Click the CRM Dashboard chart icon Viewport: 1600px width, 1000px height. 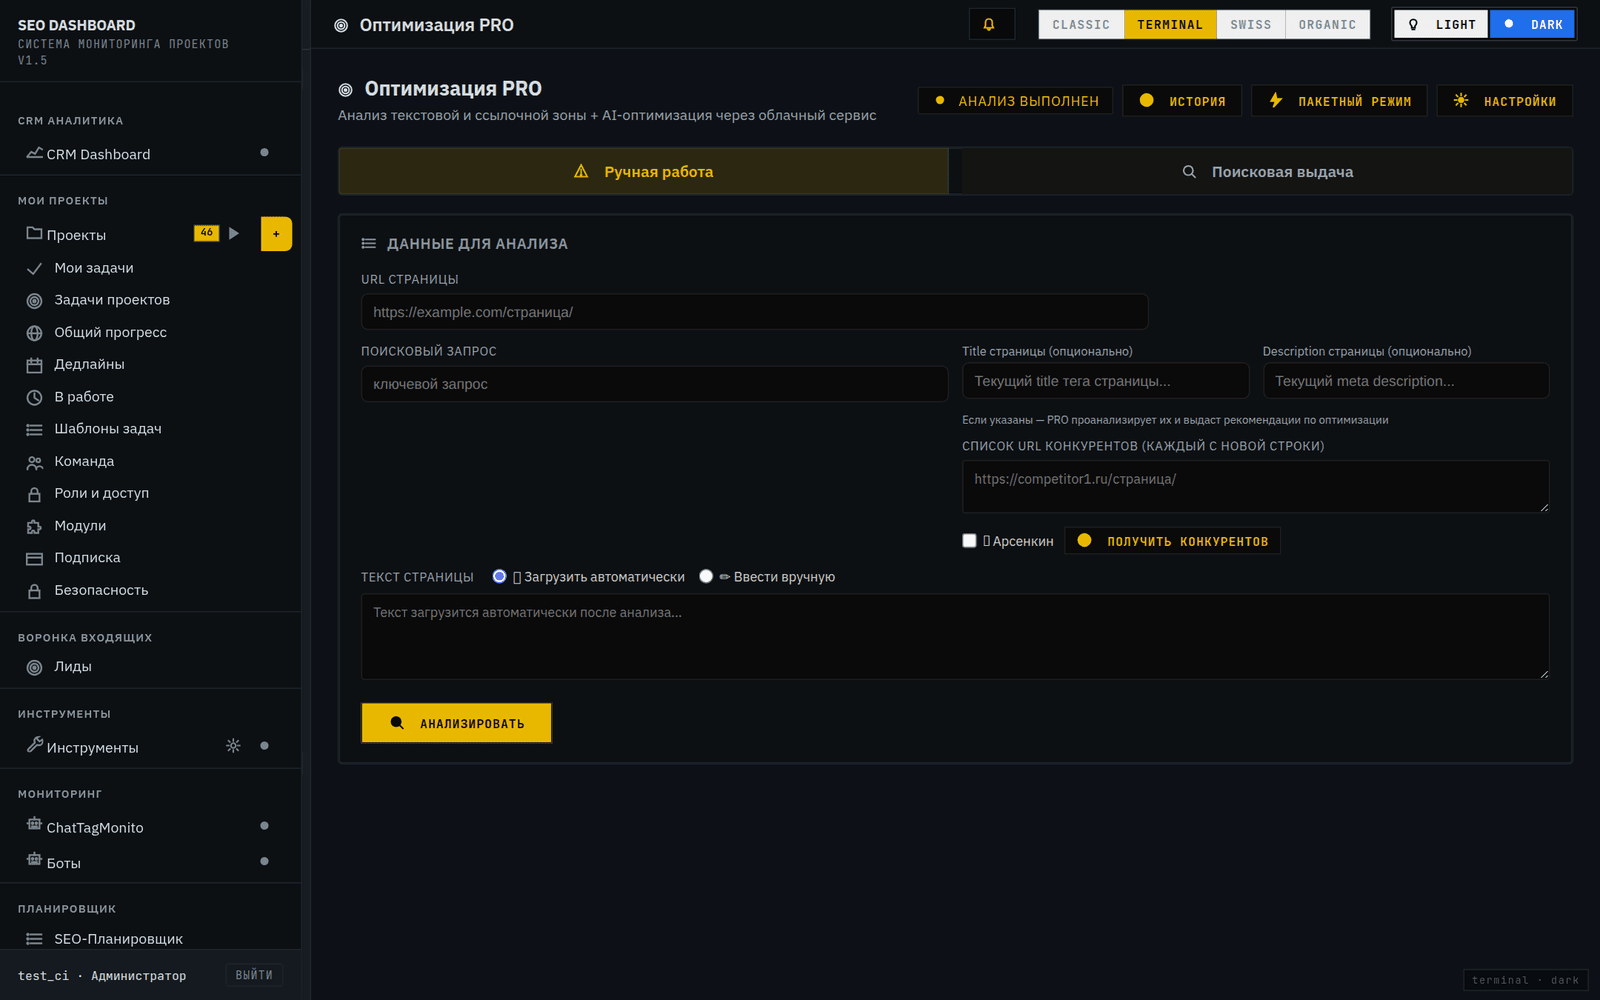[34, 153]
